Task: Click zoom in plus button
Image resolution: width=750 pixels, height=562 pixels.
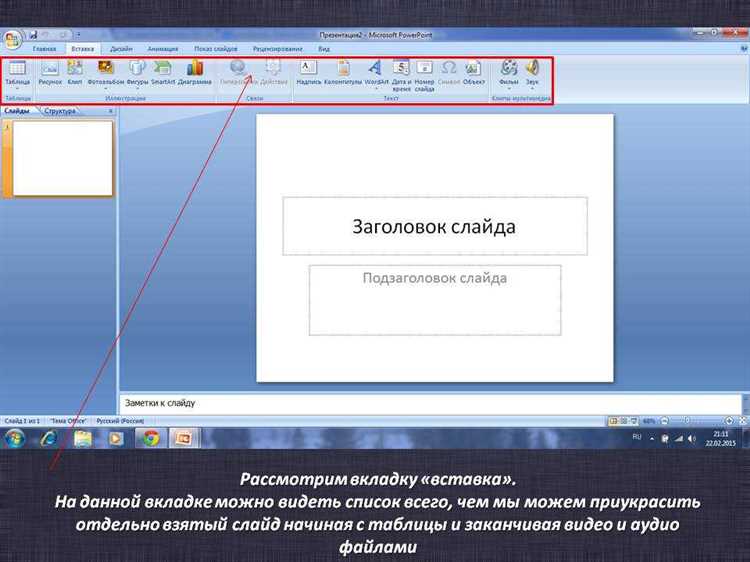Action: coord(729,421)
